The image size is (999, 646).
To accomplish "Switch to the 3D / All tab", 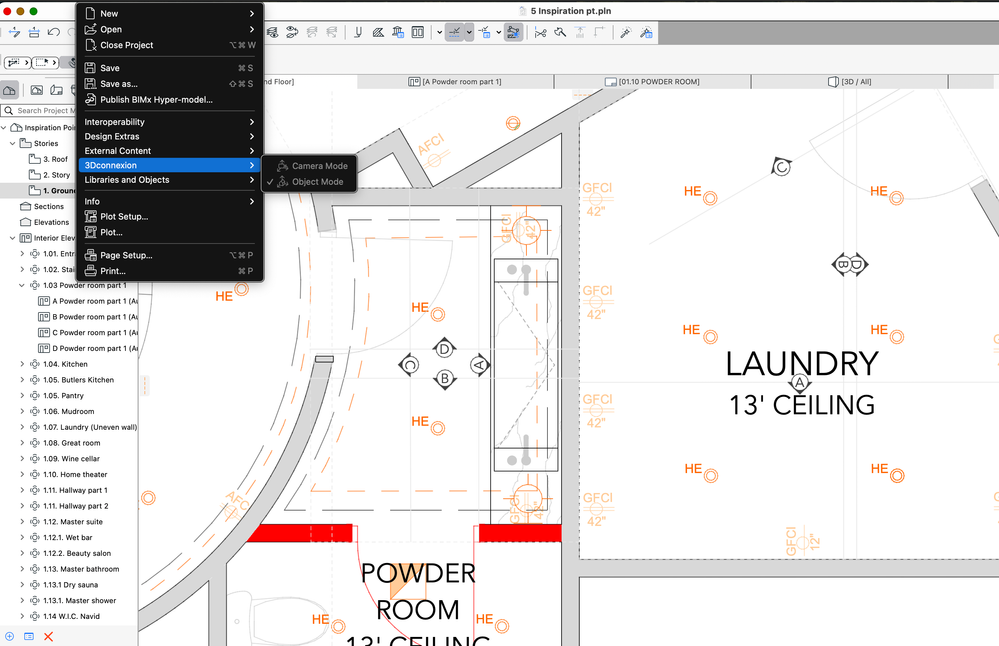I will click(x=849, y=82).
